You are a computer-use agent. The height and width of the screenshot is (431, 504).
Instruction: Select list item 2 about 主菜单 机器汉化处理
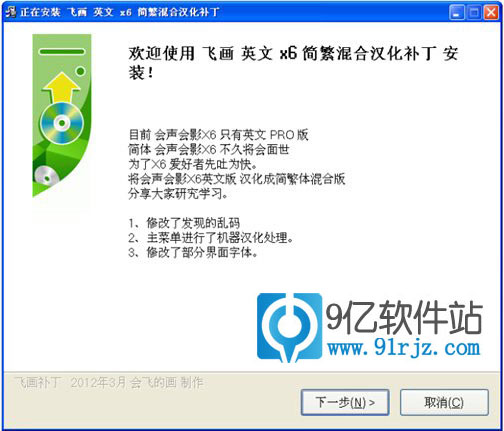pyautogui.click(x=211, y=238)
